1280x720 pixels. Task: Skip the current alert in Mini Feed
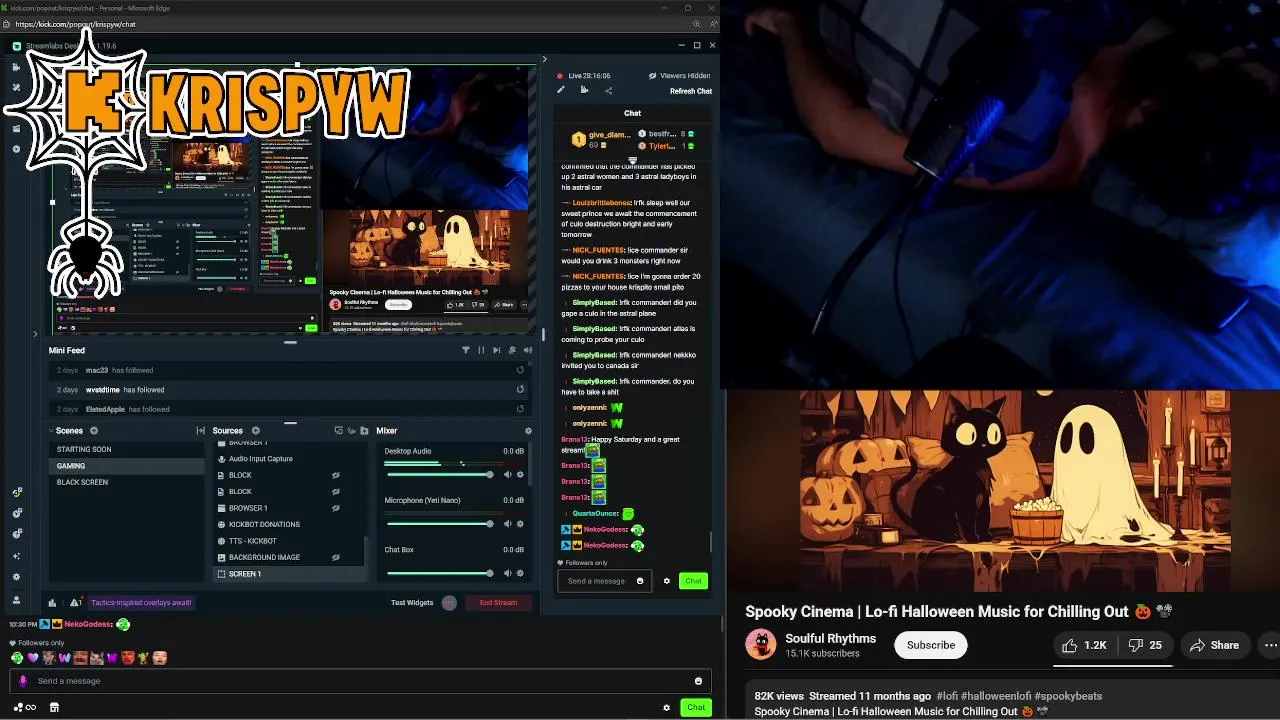496,350
